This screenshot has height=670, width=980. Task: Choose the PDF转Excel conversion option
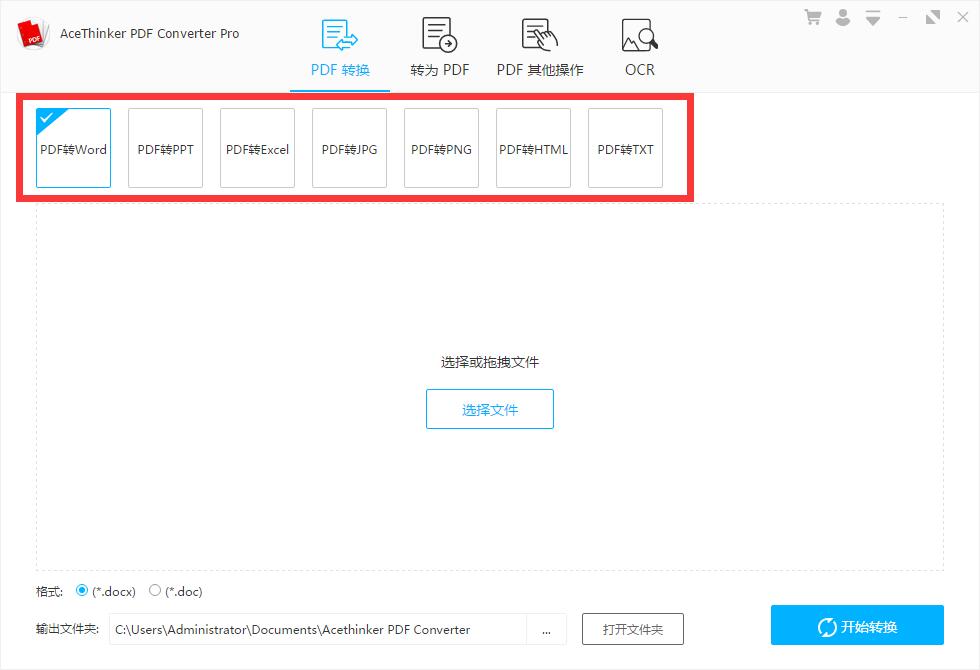click(258, 148)
